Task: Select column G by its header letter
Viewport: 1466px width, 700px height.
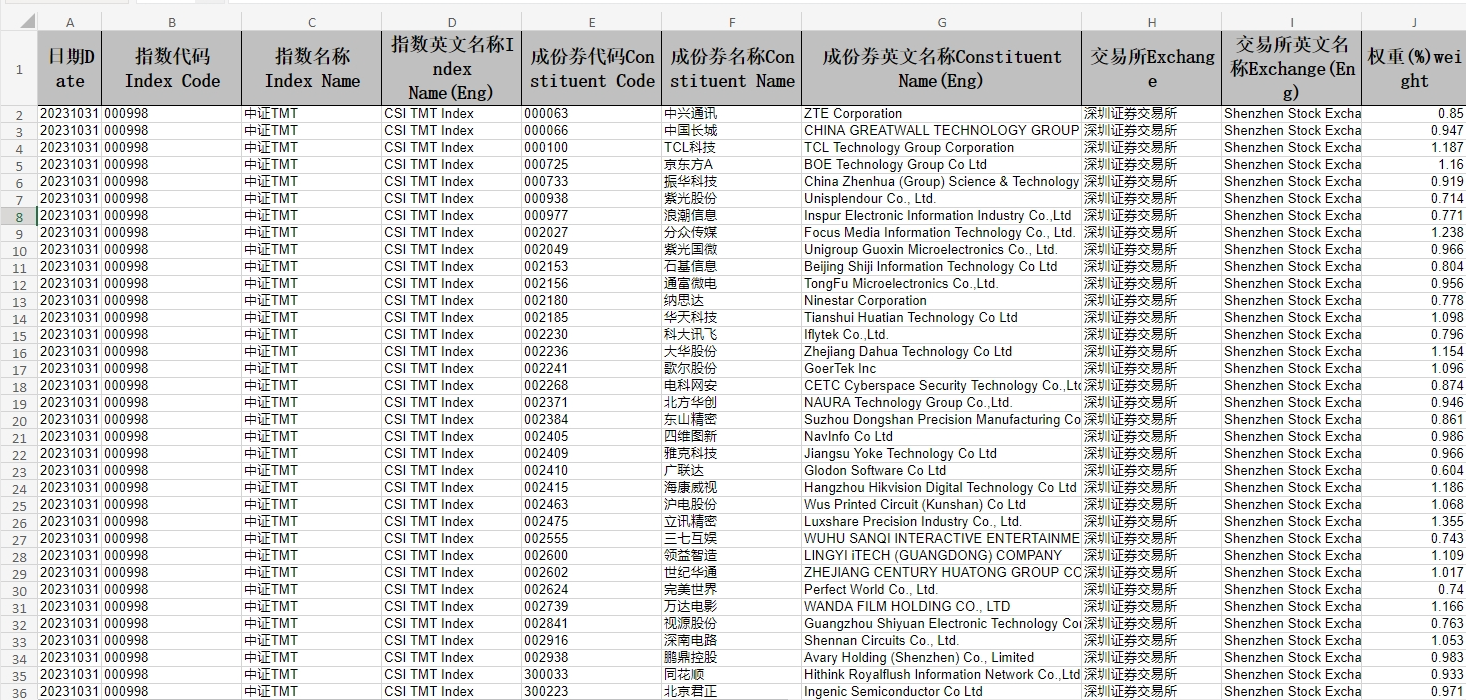Action: [x=942, y=21]
